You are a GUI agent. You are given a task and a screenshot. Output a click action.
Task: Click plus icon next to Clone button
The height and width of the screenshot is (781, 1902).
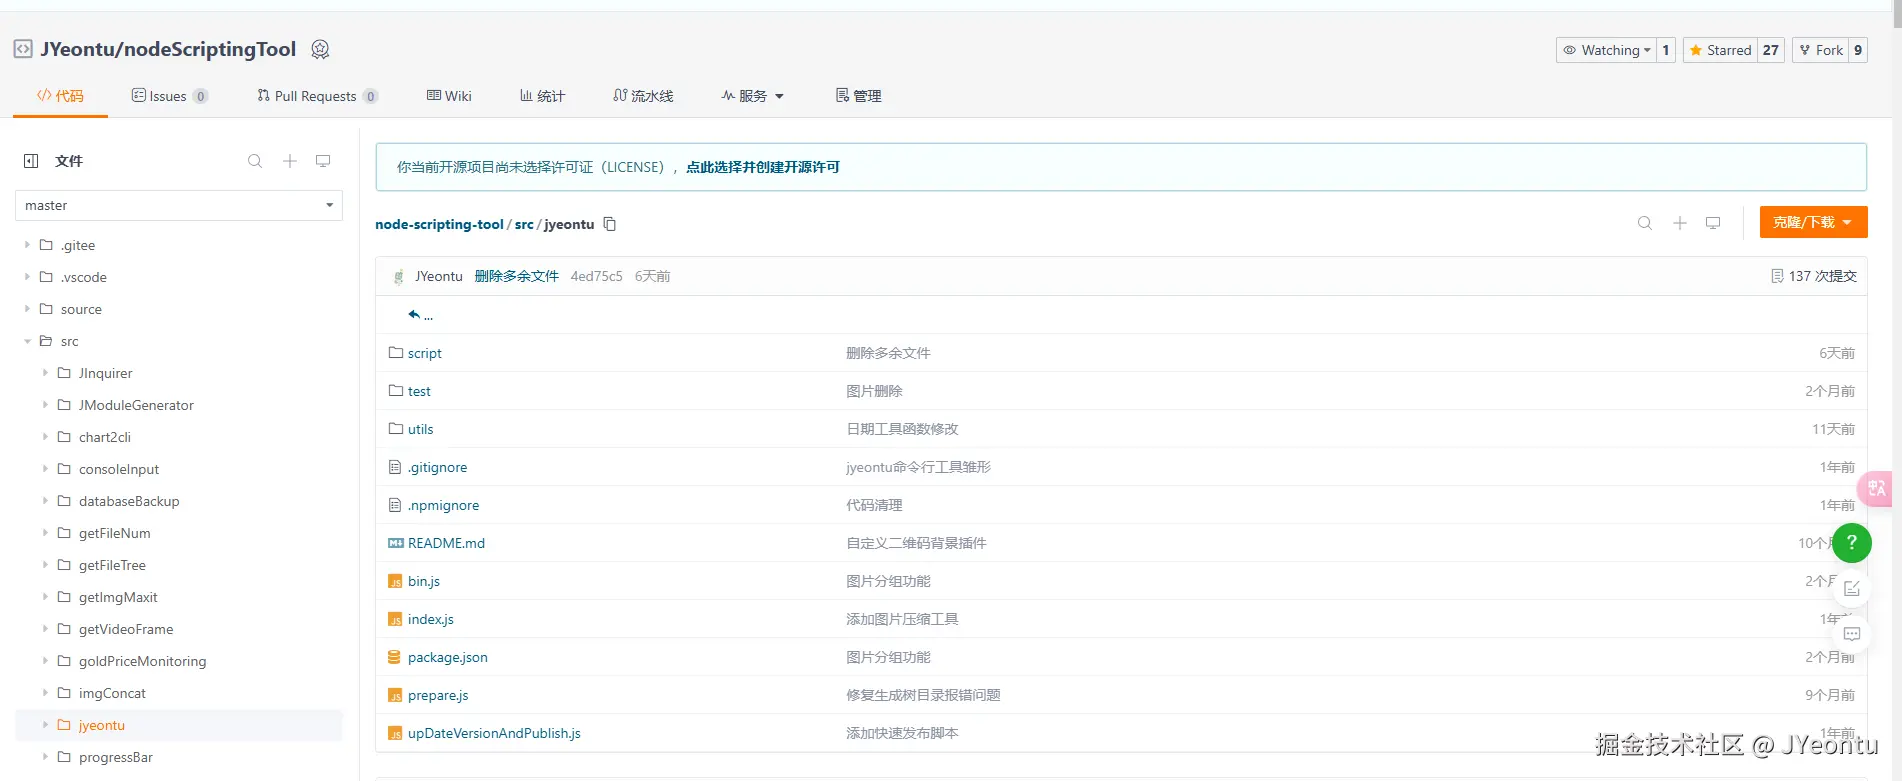pyautogui.click(x=1680, y=223)
